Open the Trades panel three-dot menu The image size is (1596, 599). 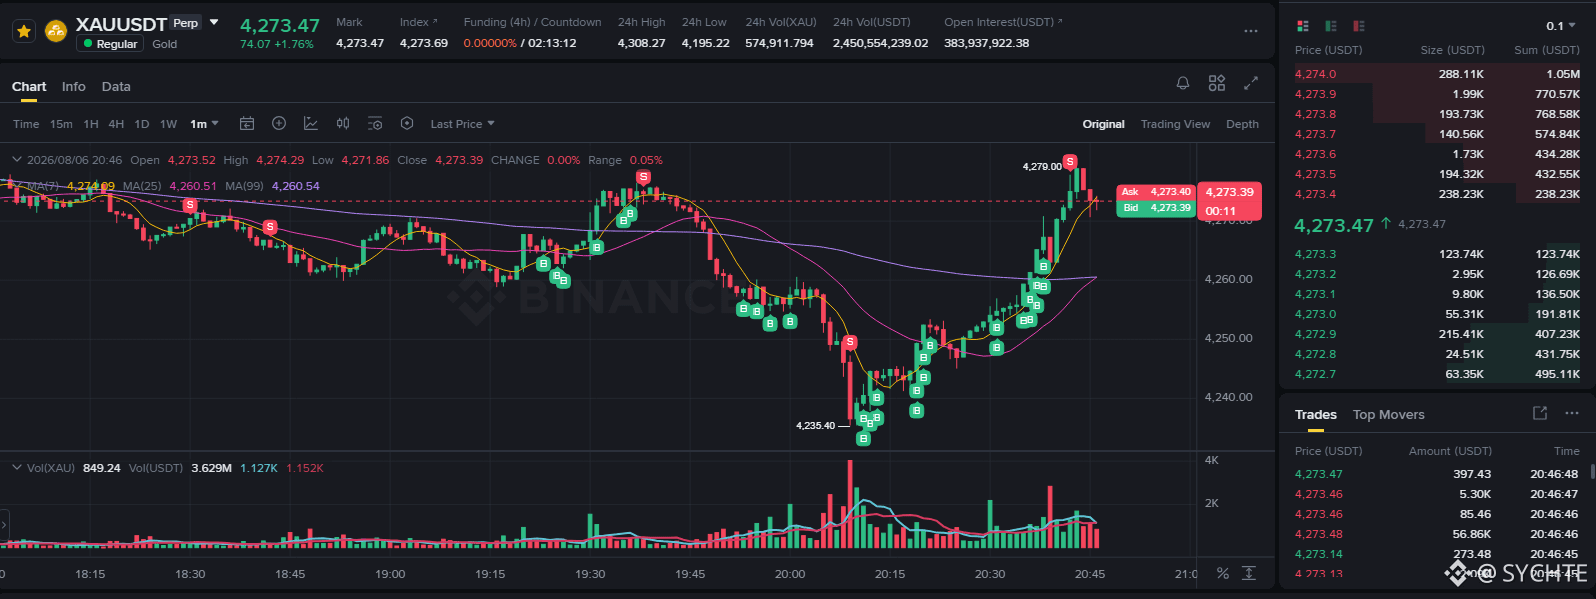[x=1572, y=413]
